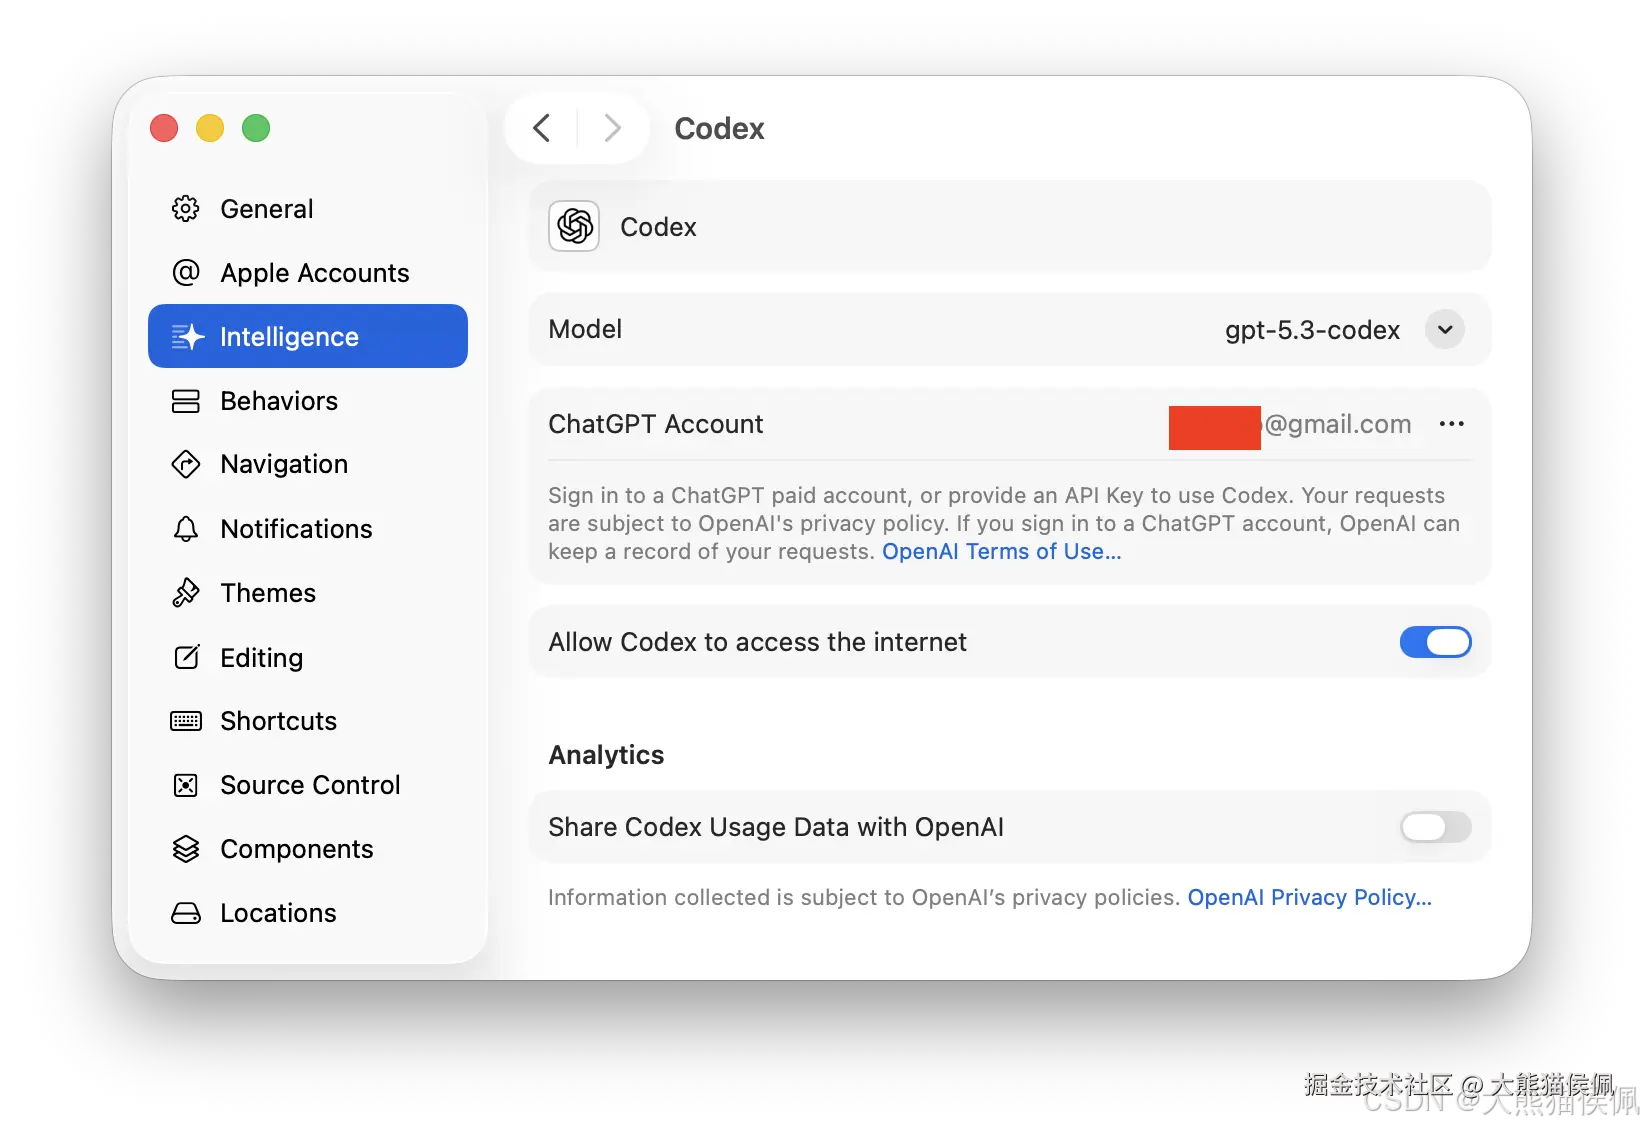The image size is (1644, 1128).
Task: Enable Share Codex Usage Data with OpenAI
Action: [1435, 827]
